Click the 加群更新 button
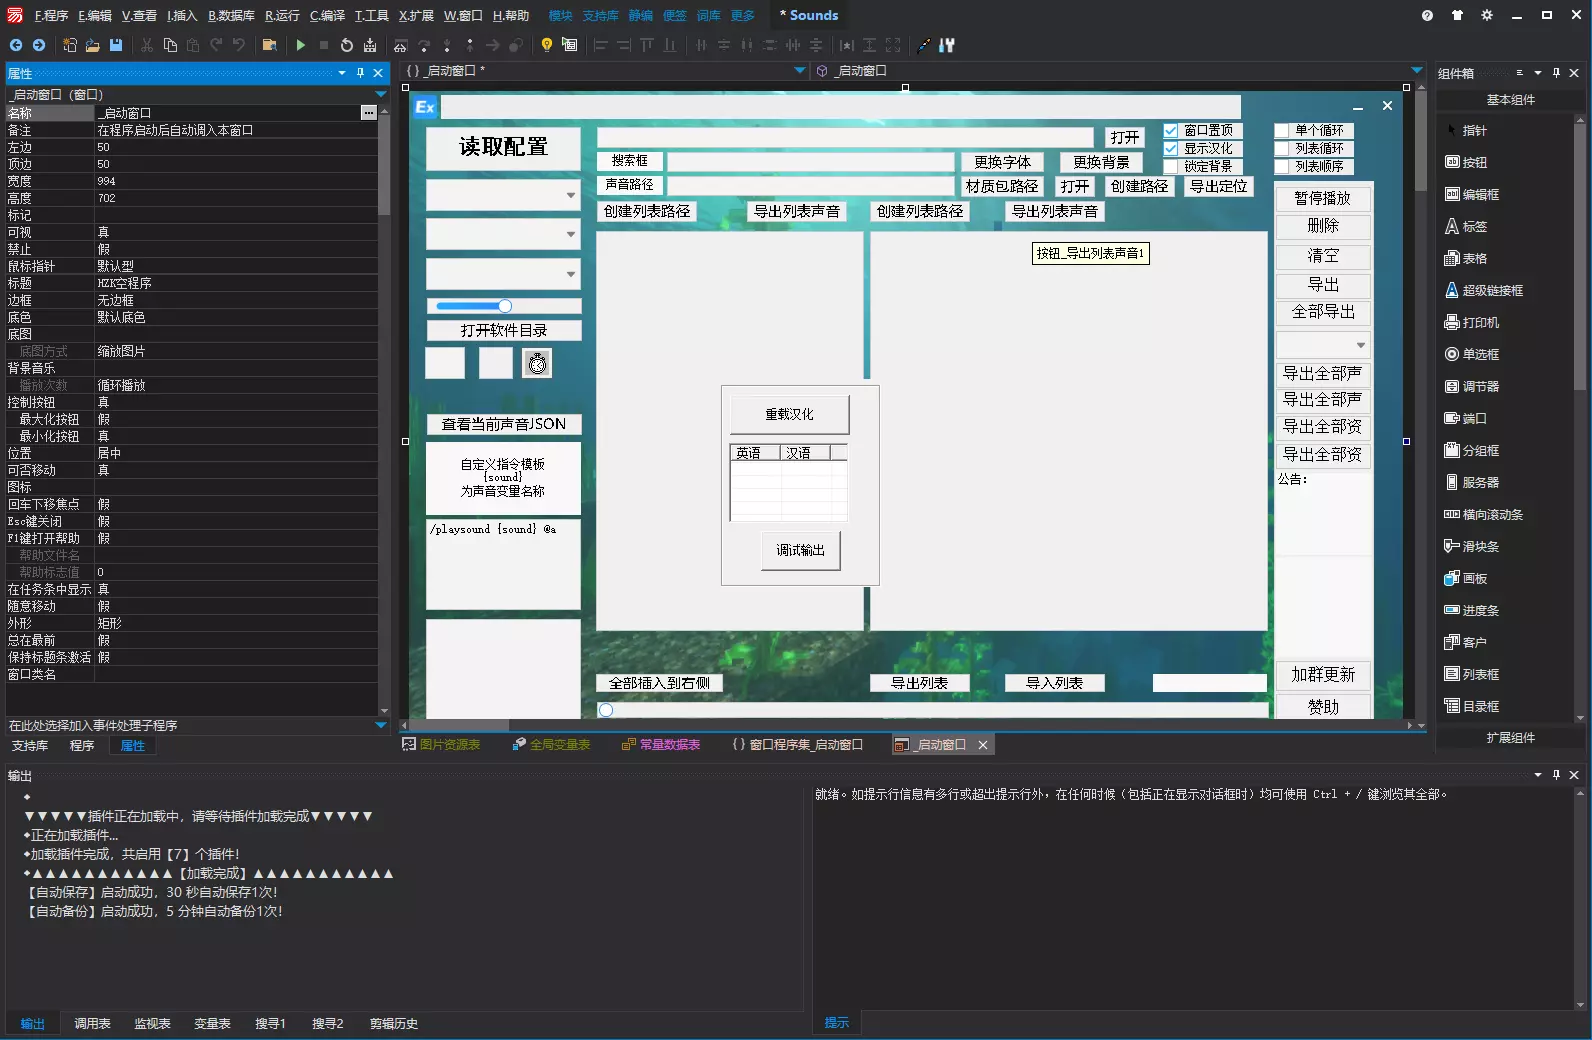 1322,675
